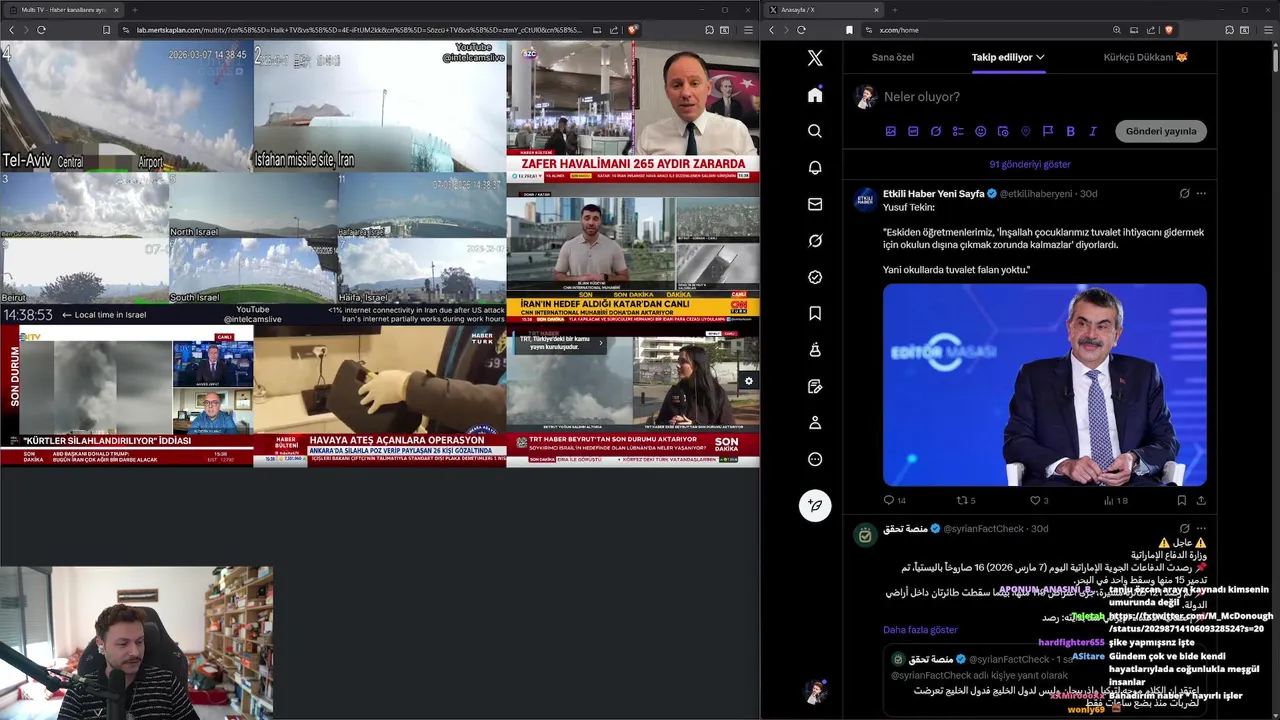
Task: Select the CNN Türk Katar live stream
Action: click(x=633, y=256)
